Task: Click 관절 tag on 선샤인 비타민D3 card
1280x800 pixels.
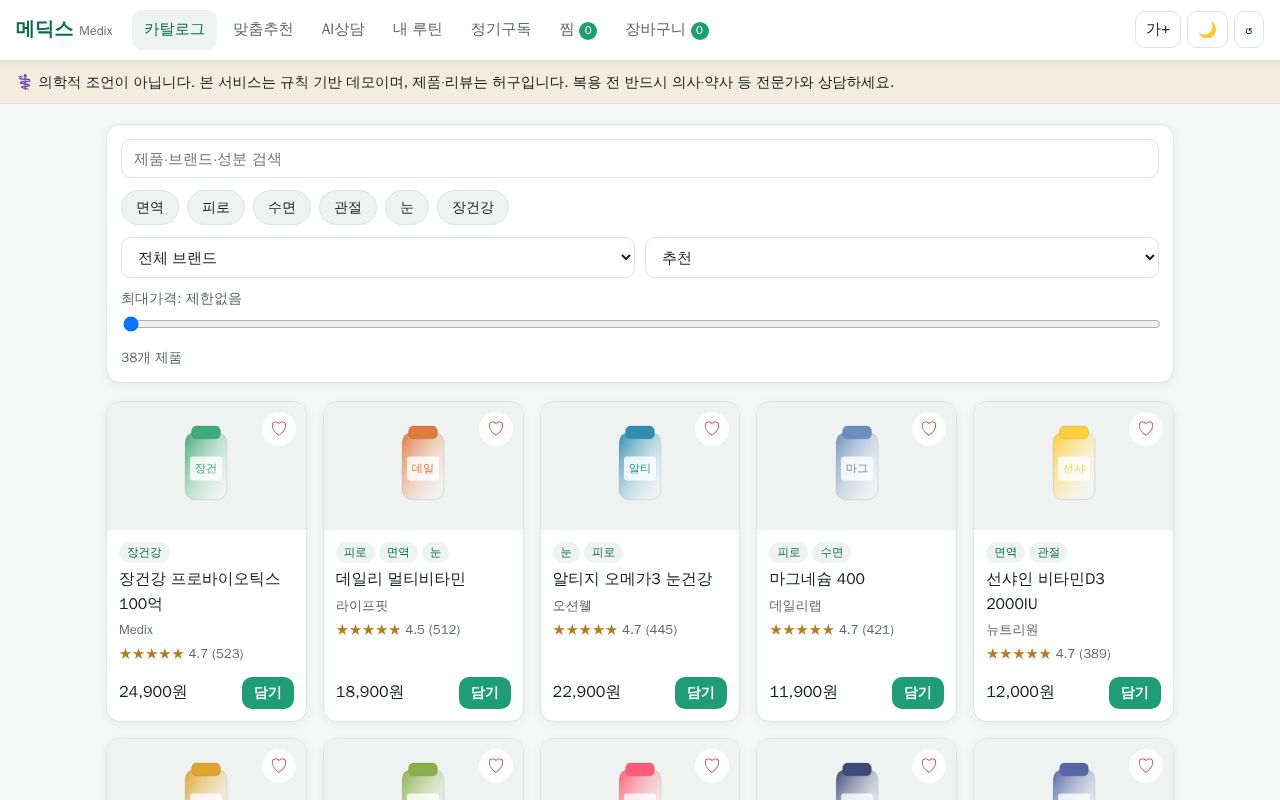Action: pos(1048,552)
